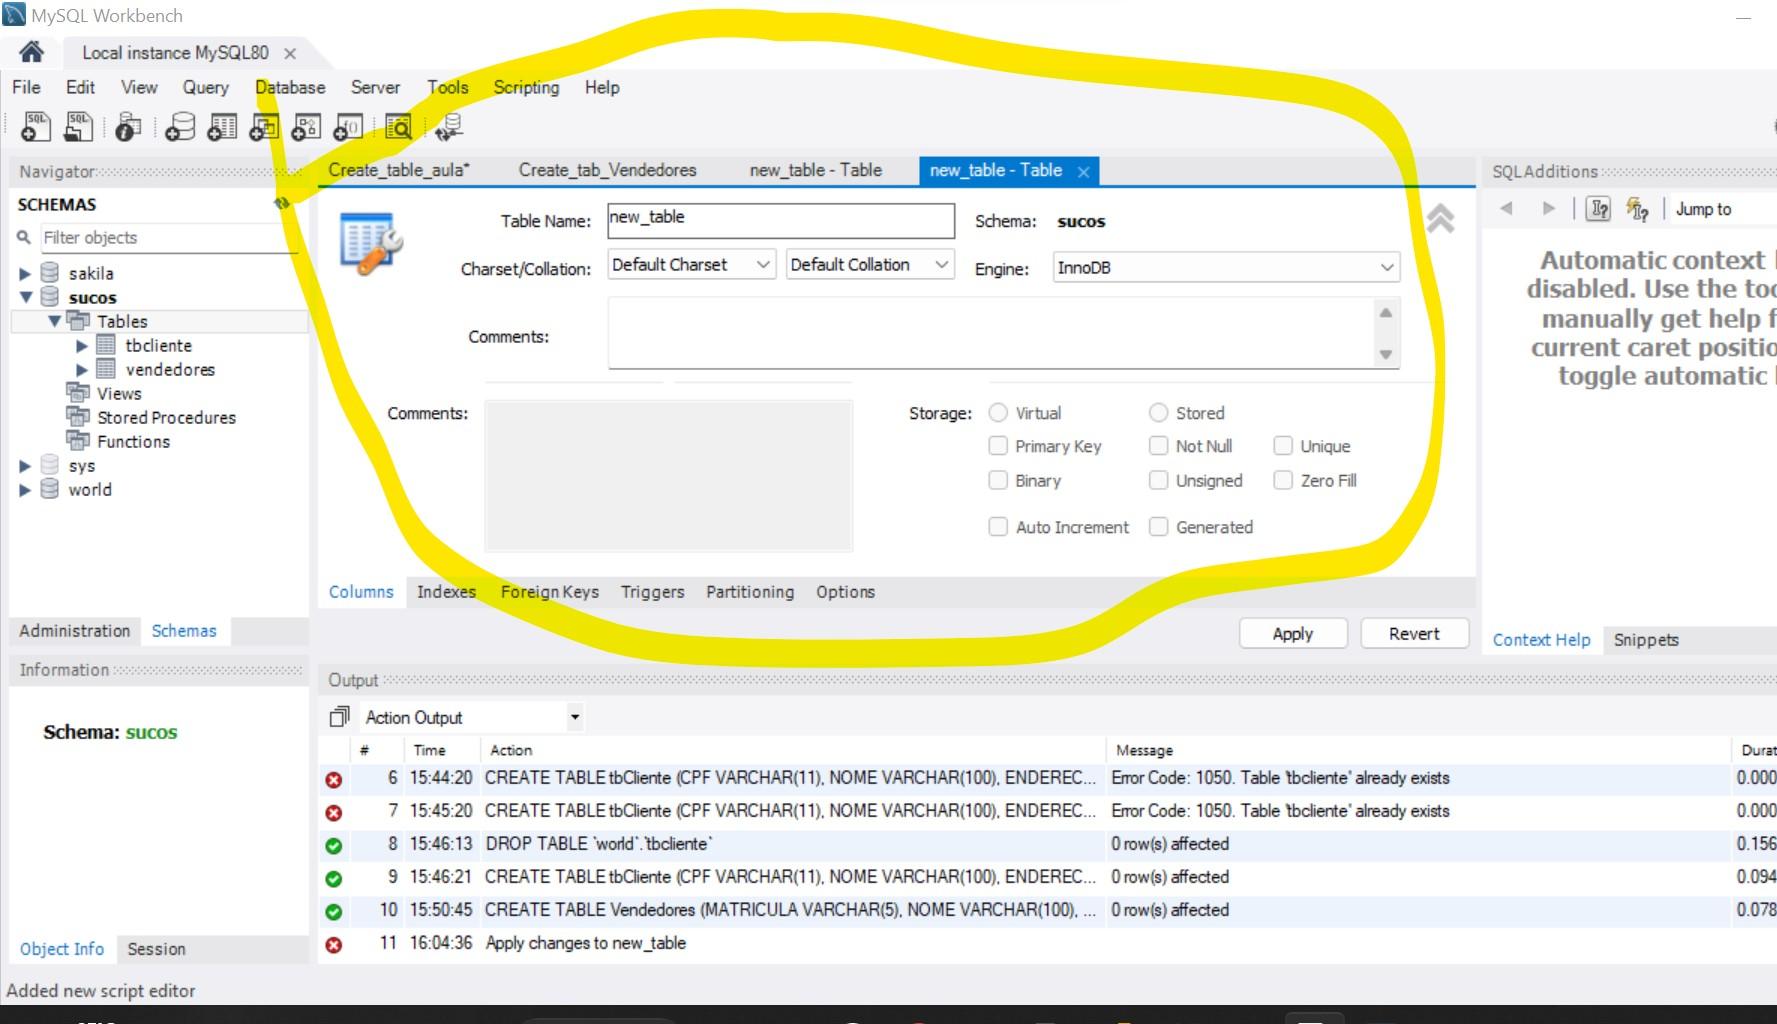Toggle the Generated checkbox
This screenshot has height=1024, width=1777.
click(x=1158, y=526)
